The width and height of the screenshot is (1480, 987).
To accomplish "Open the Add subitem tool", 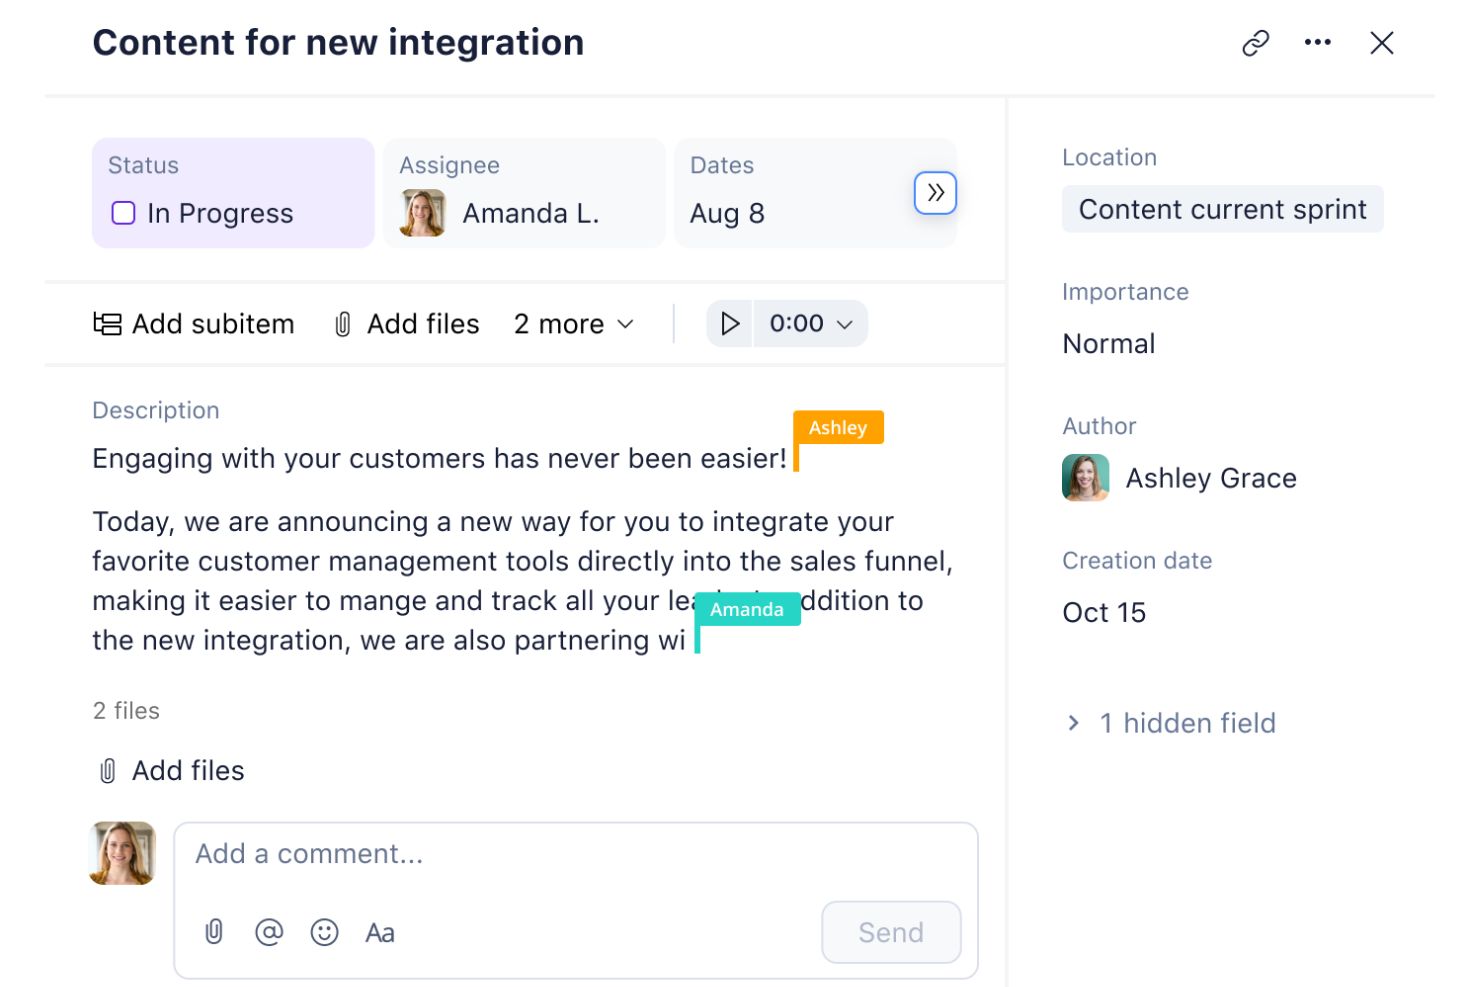I will coord(194,323).
